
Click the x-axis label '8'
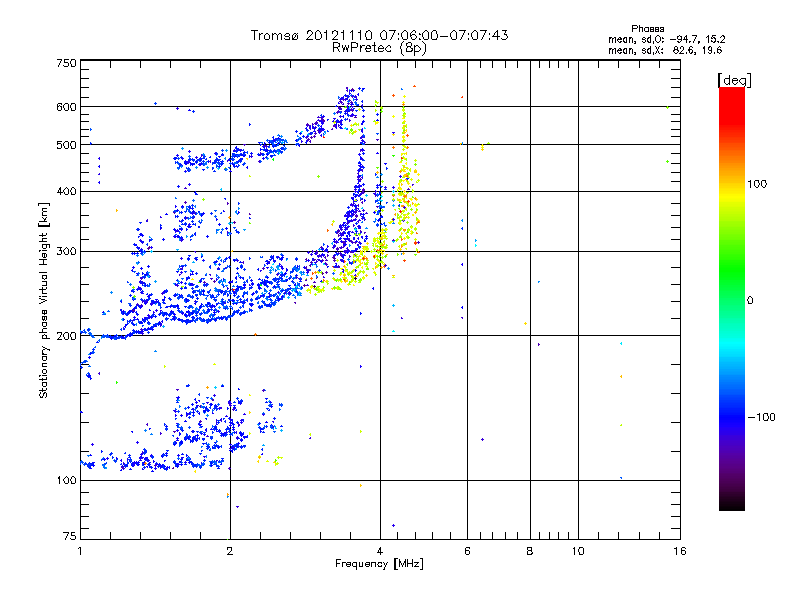coord(530,551)
